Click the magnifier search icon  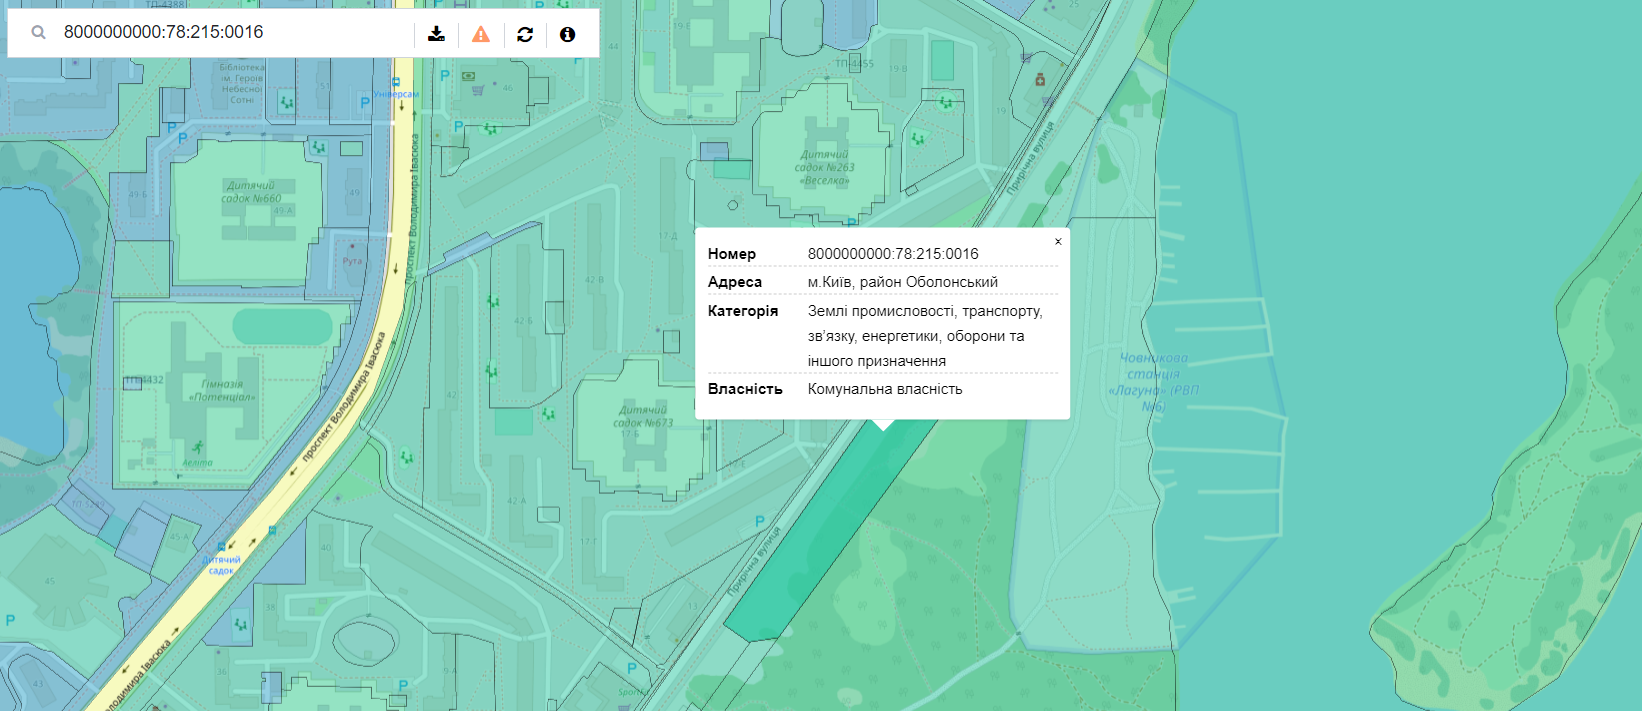38,33
